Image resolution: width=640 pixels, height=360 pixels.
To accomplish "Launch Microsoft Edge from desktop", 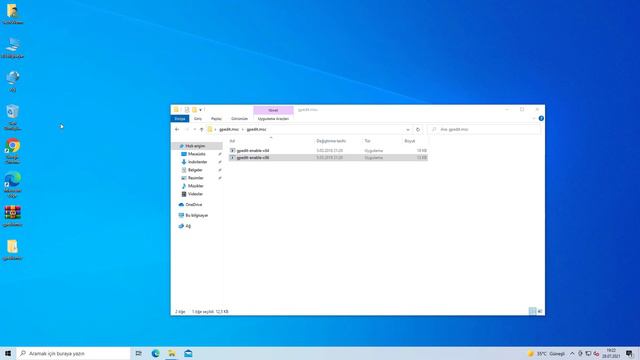I will (x=13, y=184).
